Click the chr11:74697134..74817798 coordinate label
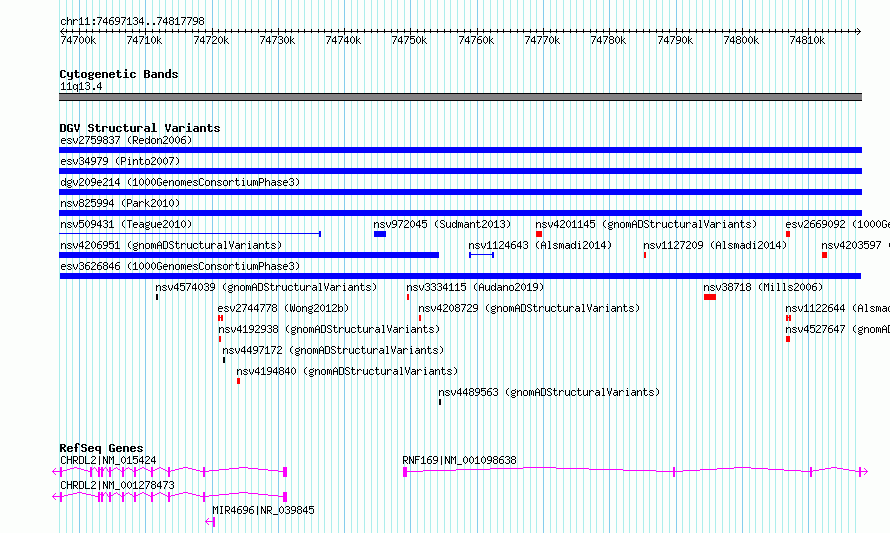The width and height of the screenshot is (890, 533). 132,21
